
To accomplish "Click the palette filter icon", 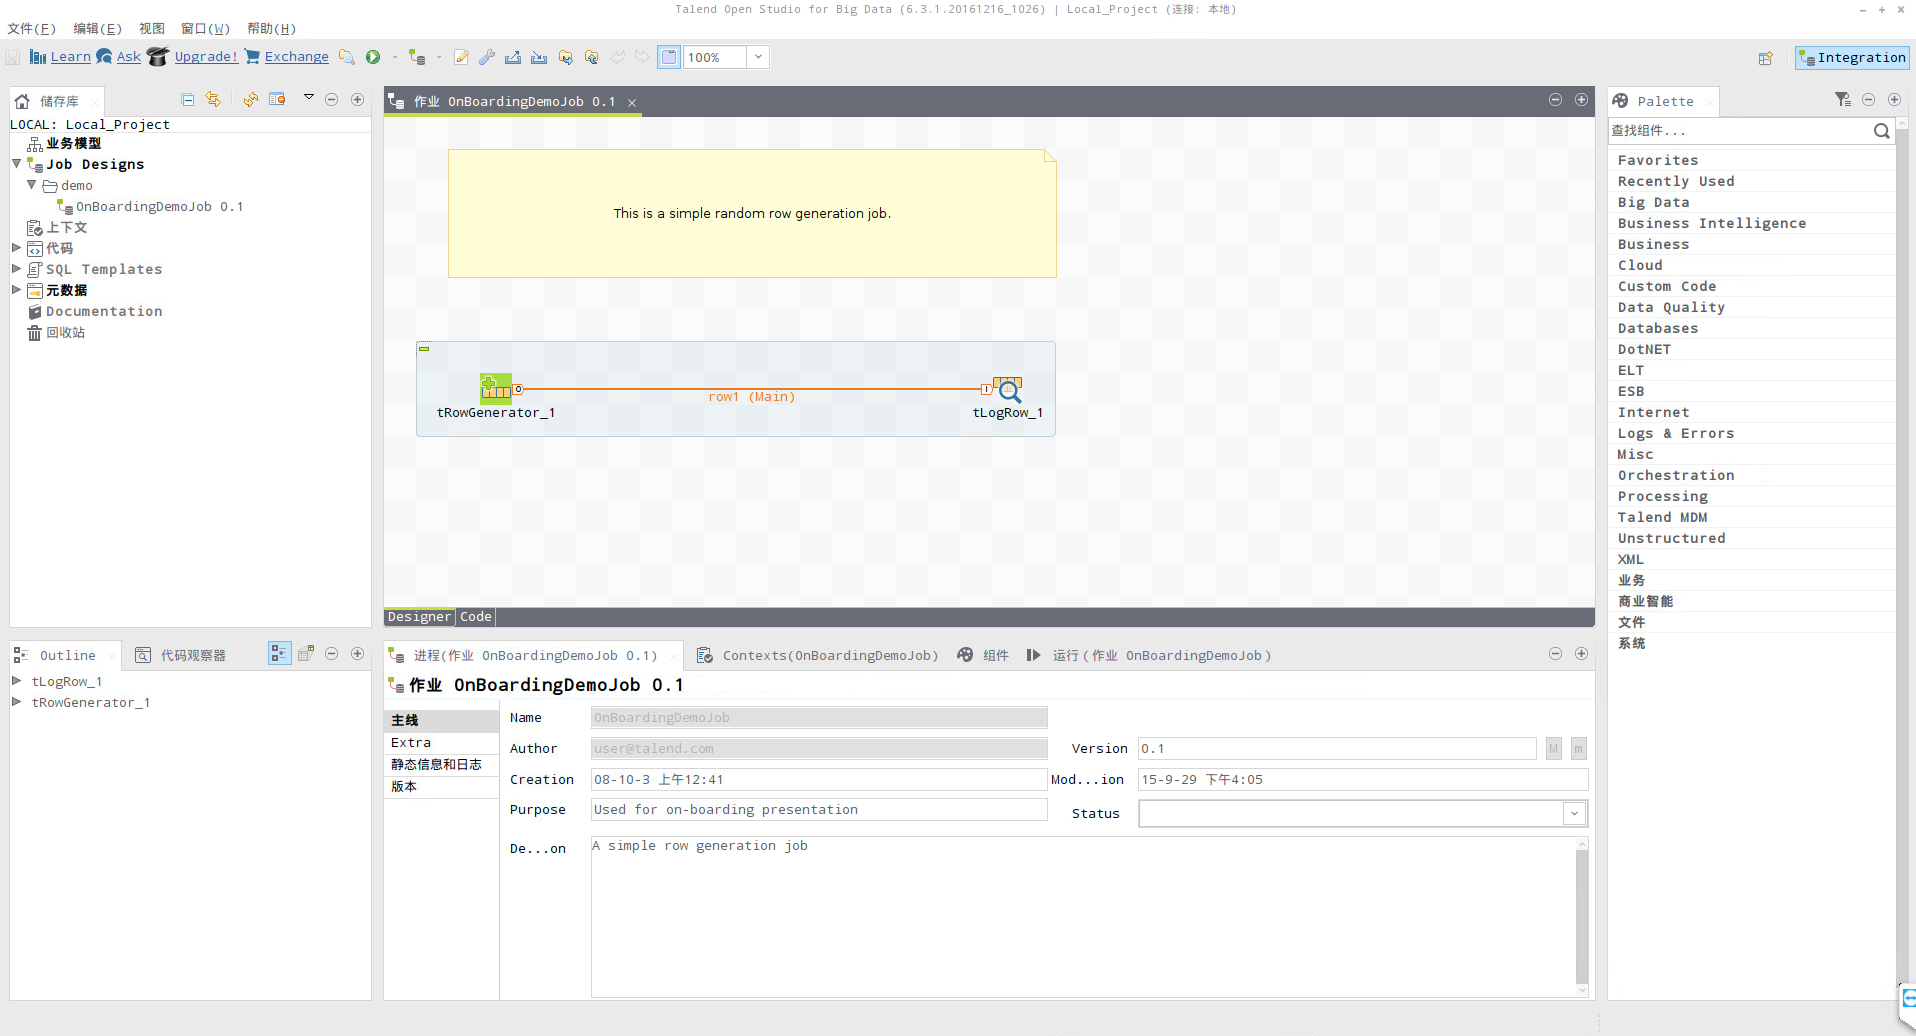I will pyautogui.click(x=1842, y=99).
